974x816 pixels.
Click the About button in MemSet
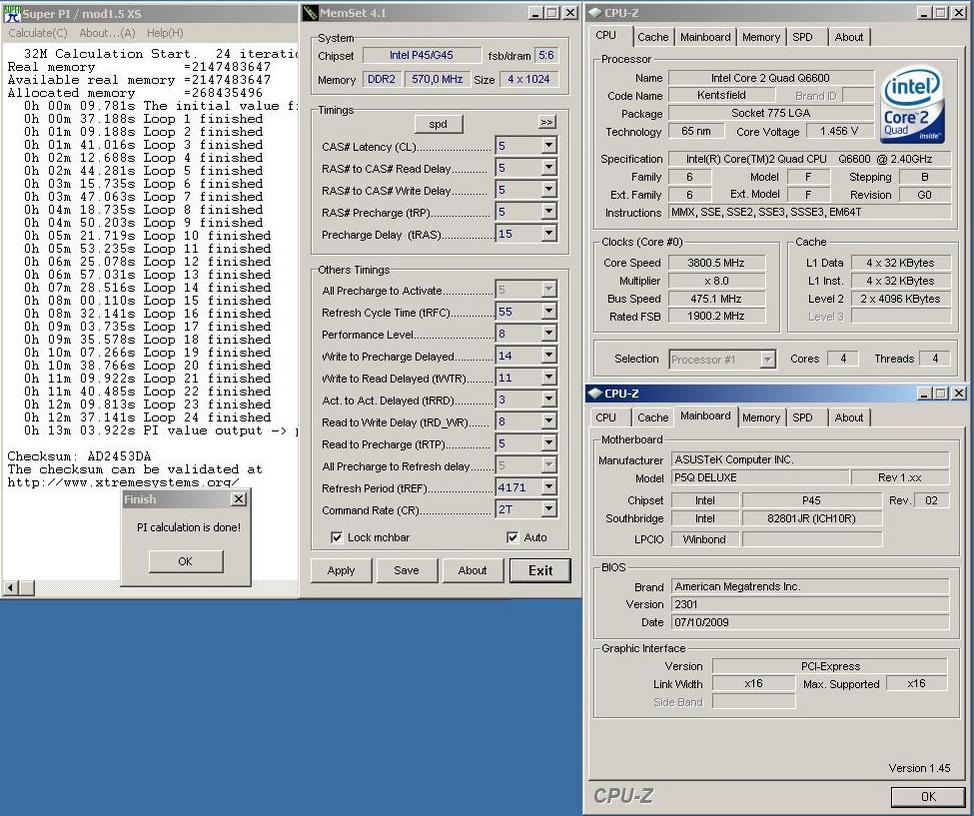click(x=472, y=570)
